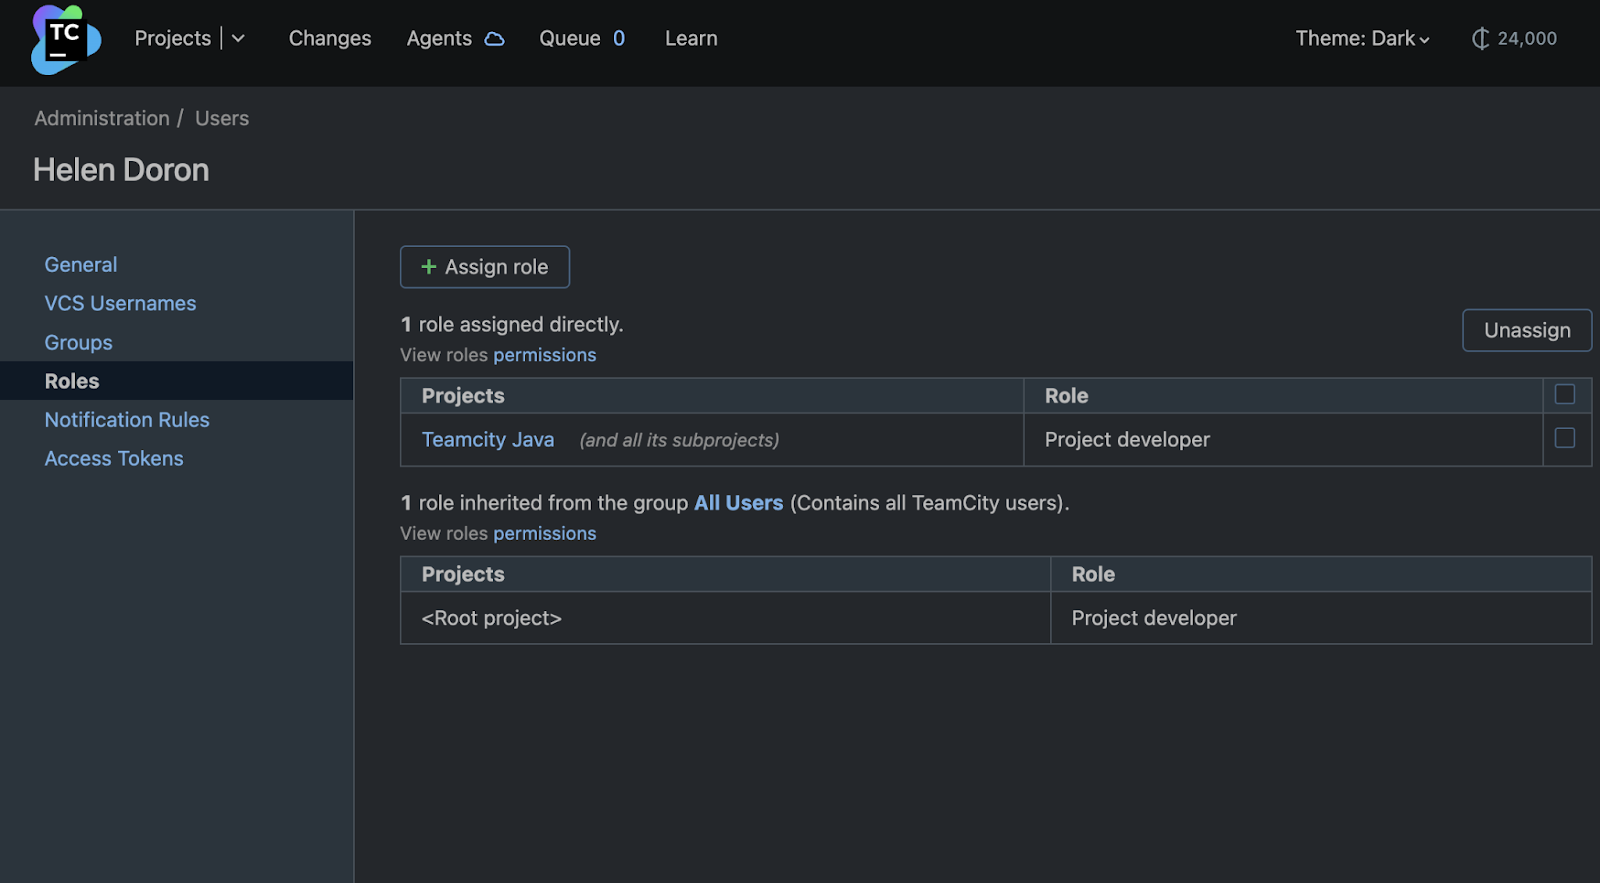Click Project developer in Teamcity Java row
1600x883 pixels.
click(1127, 440)
